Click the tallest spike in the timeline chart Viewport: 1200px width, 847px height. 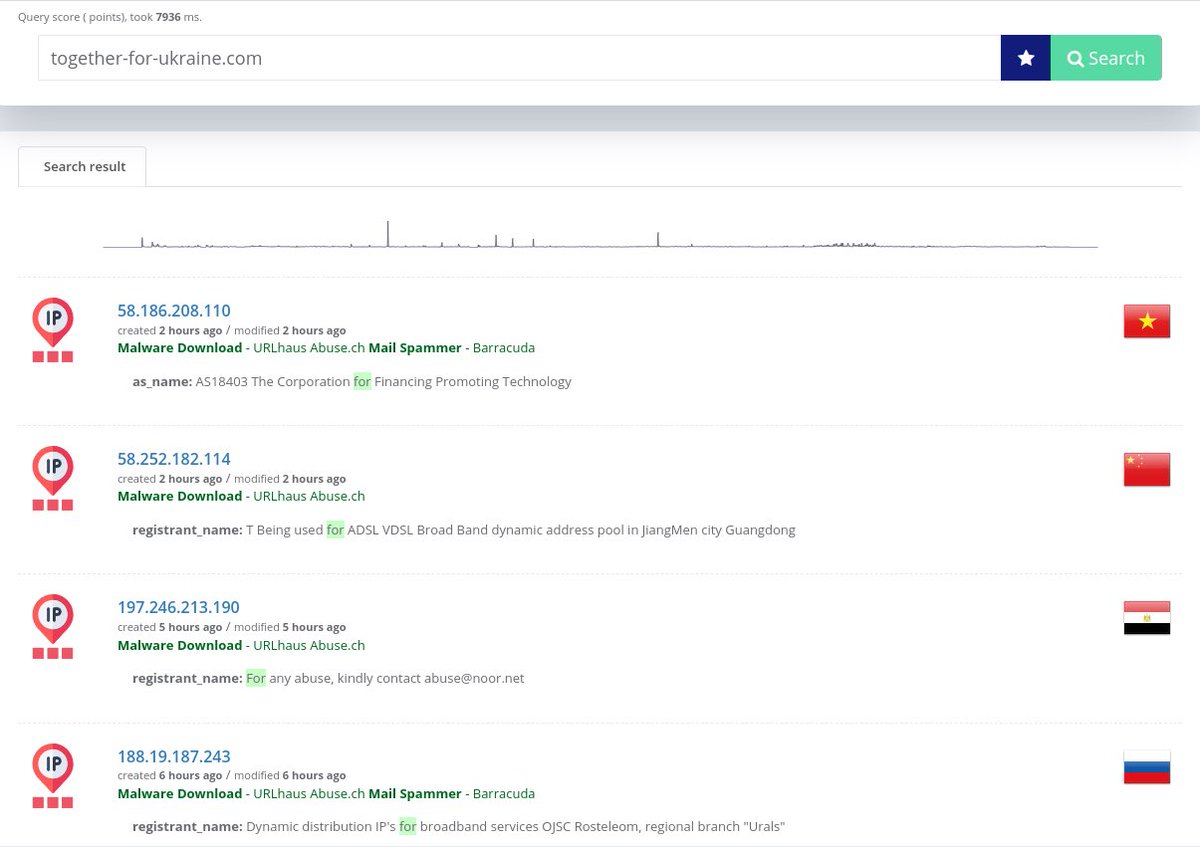388,234
